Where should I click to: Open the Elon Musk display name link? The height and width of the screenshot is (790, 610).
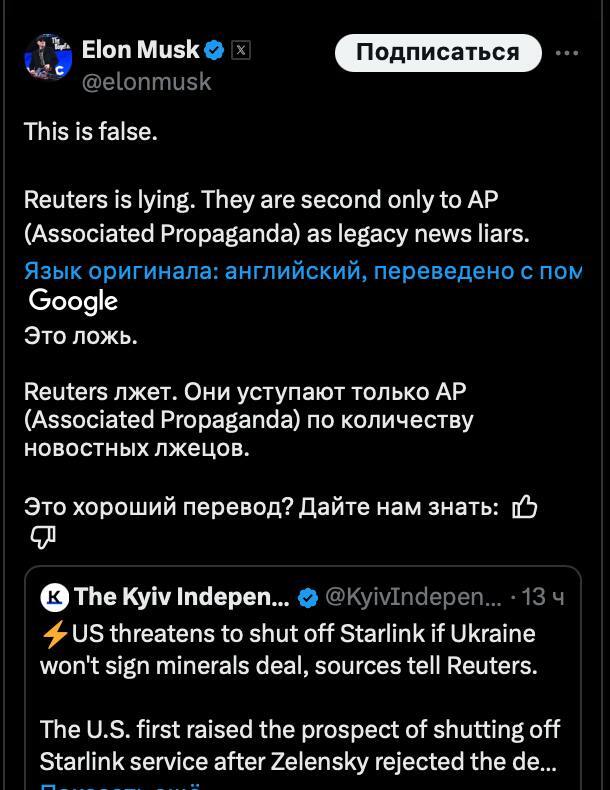point(140,49)
